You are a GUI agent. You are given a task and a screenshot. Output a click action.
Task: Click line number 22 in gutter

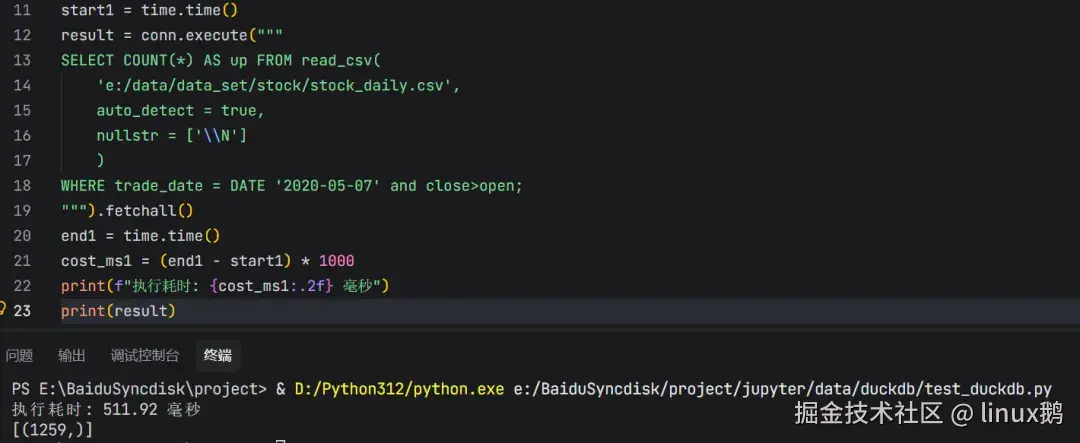click(22, 286)
